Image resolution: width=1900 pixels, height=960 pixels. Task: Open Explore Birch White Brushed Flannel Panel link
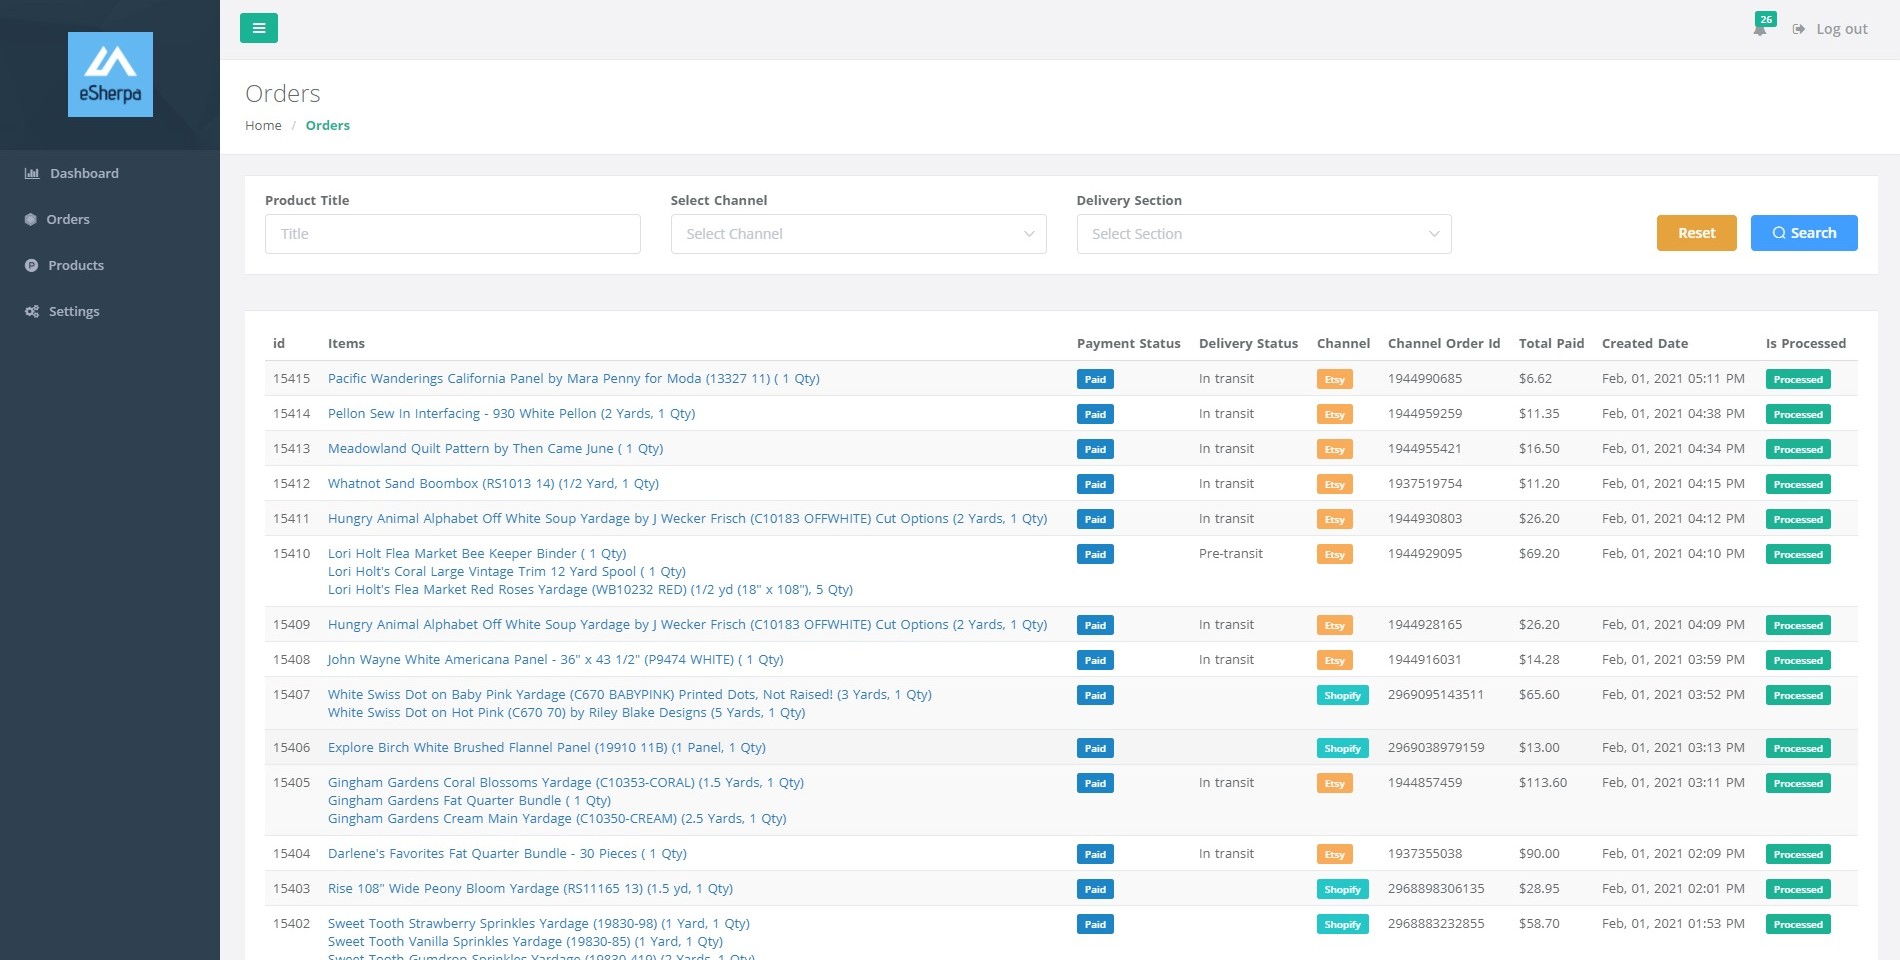coord(547,747)
